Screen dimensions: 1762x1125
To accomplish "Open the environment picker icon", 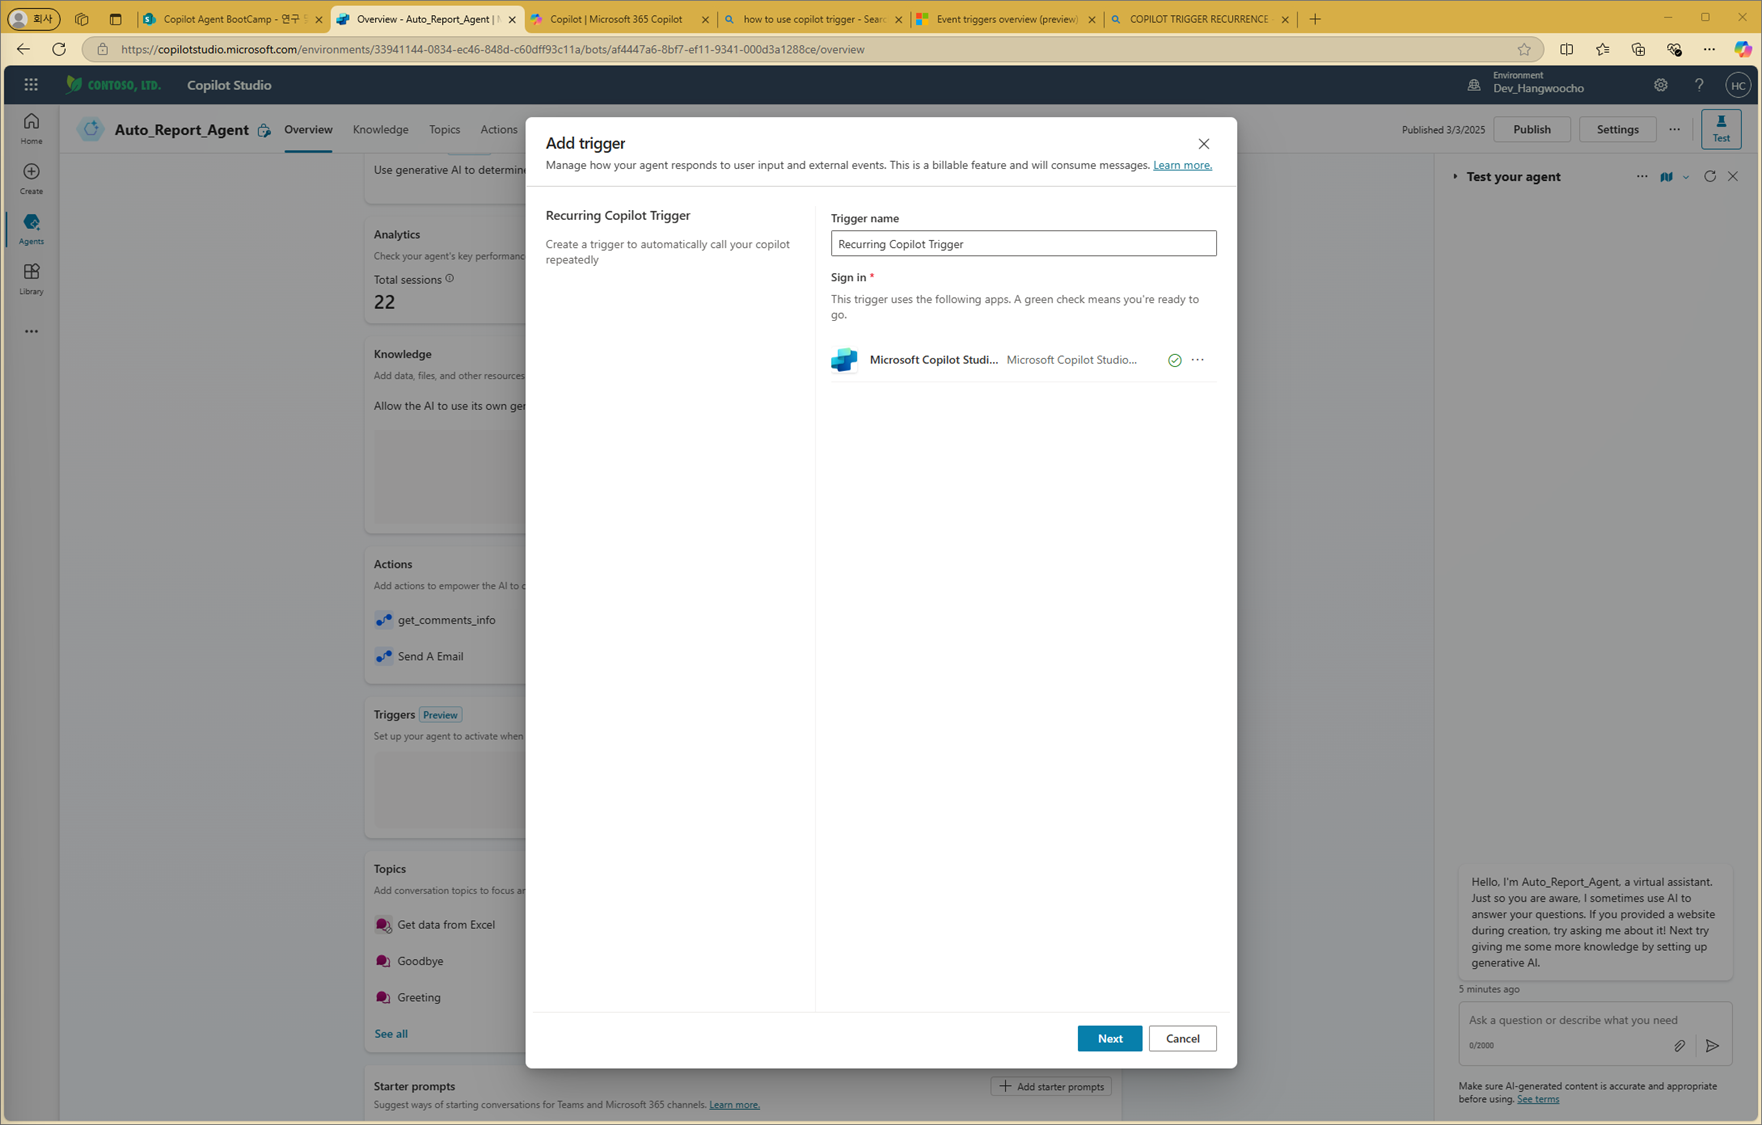I will (x=1474, y=85).
